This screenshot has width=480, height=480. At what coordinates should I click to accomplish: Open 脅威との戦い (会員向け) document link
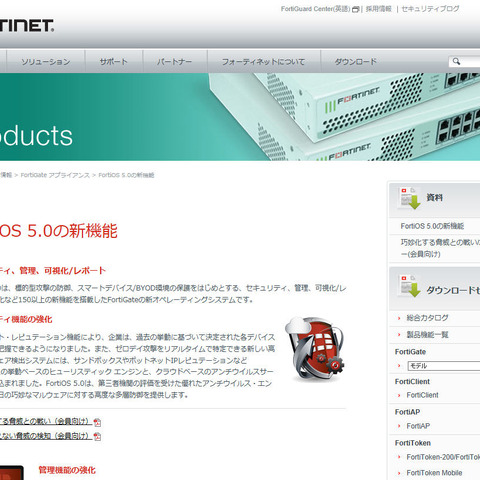[46, 422]
